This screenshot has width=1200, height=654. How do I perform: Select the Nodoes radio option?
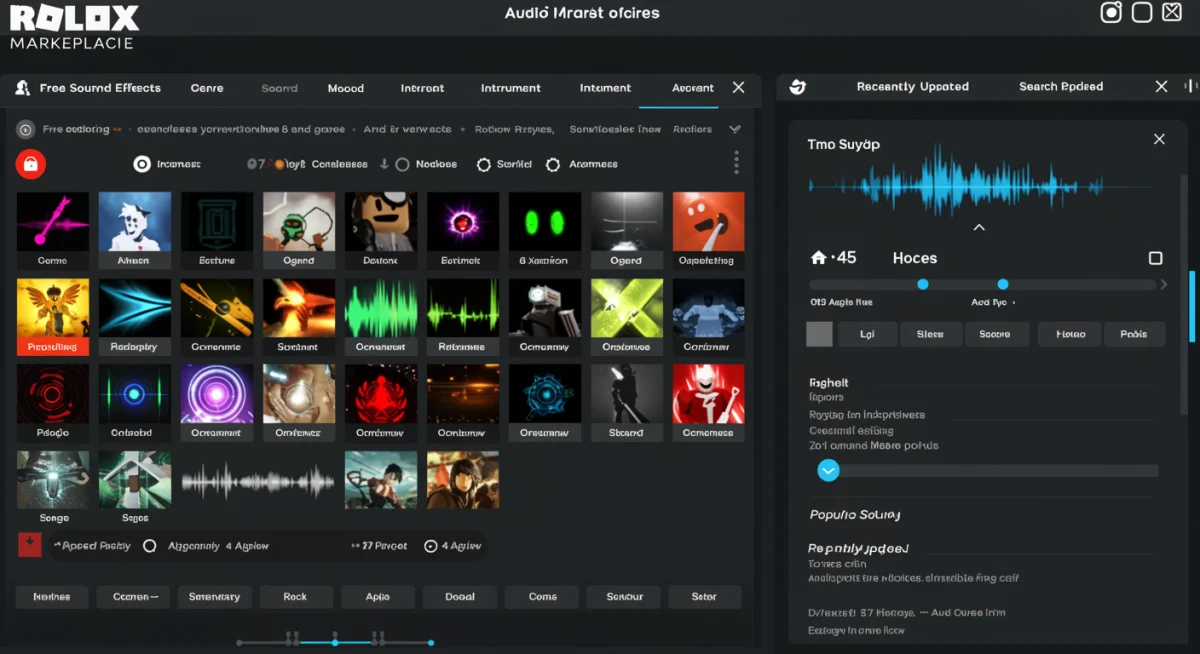(x=402, y=164)
